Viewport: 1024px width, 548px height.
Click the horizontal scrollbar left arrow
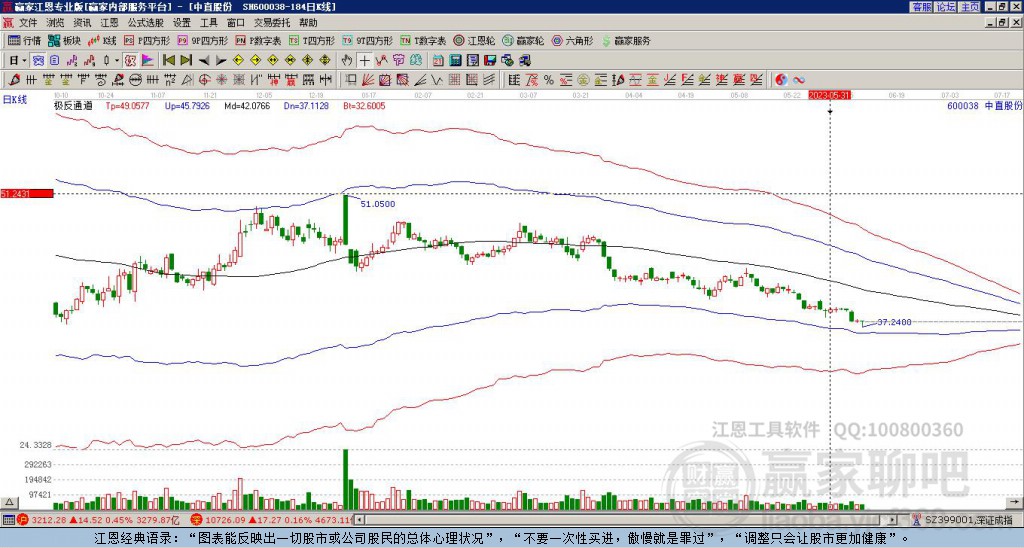pos(360,520)
